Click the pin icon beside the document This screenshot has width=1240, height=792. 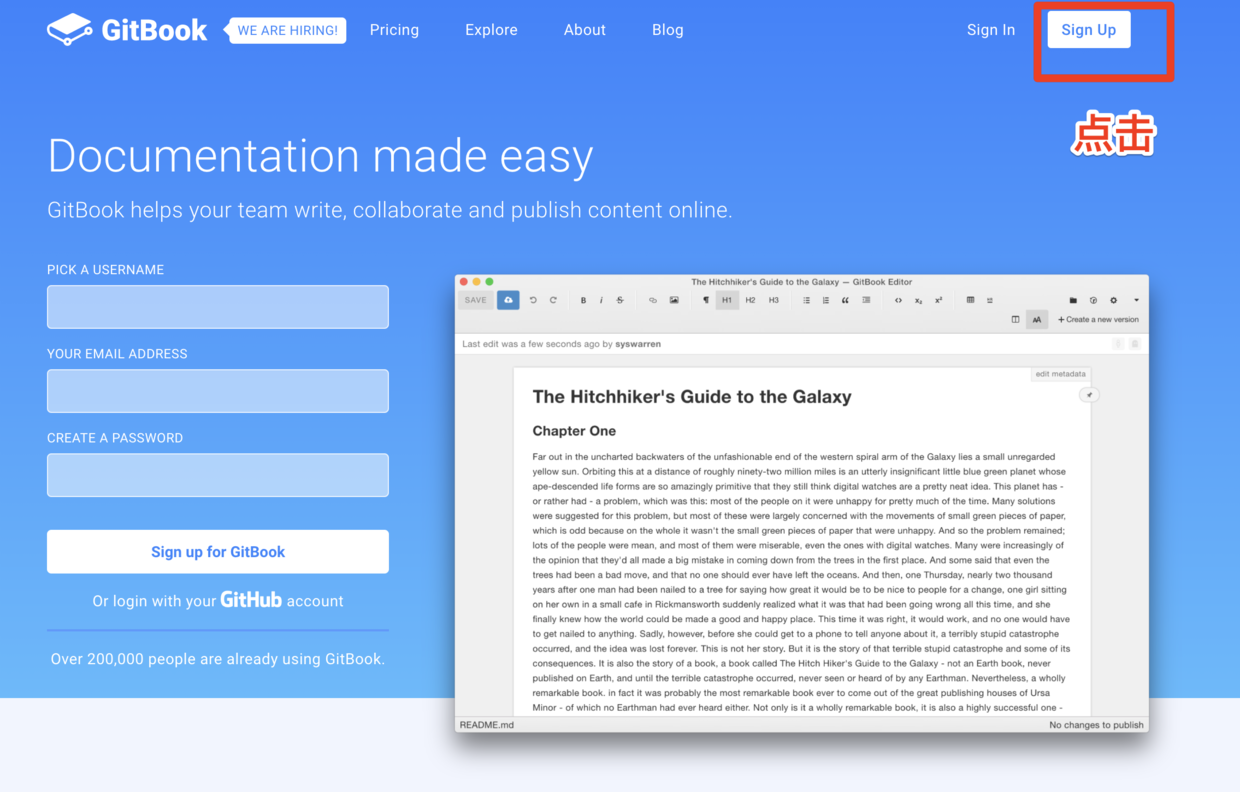(x=1089, y=395)
